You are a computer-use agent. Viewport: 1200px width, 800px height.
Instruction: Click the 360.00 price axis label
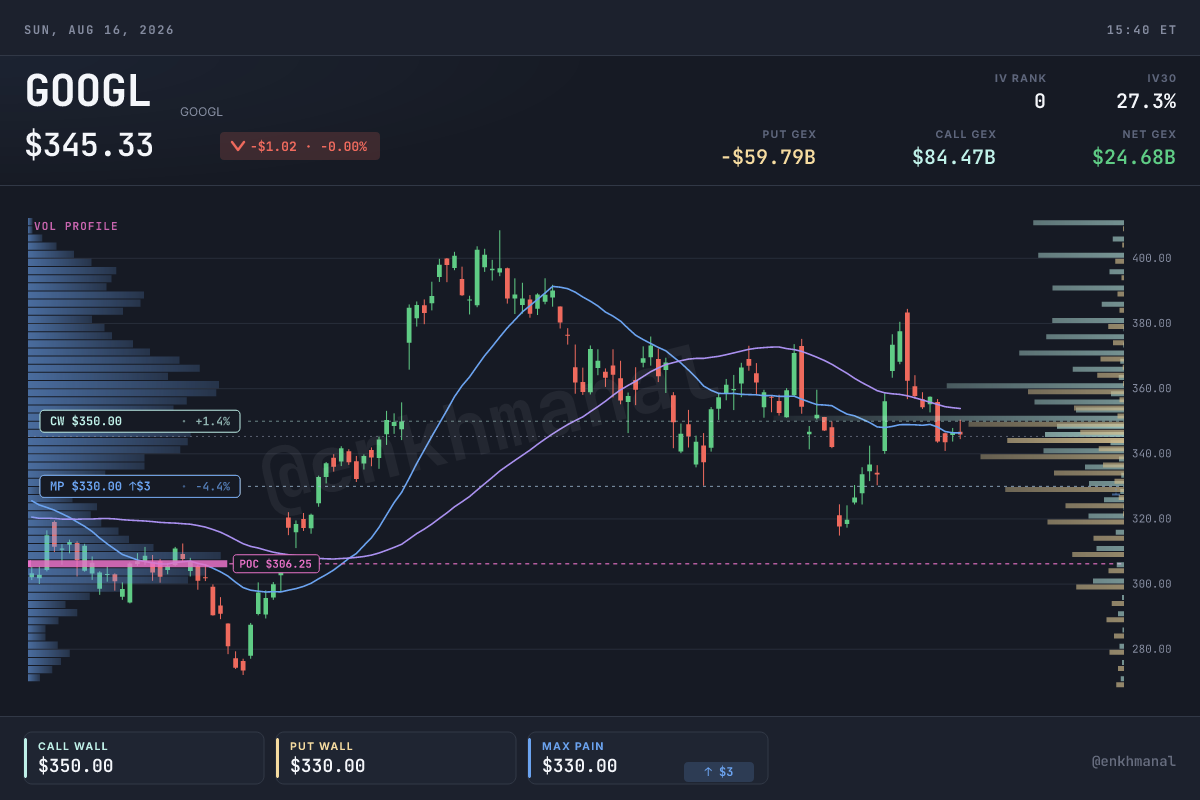1153,388
